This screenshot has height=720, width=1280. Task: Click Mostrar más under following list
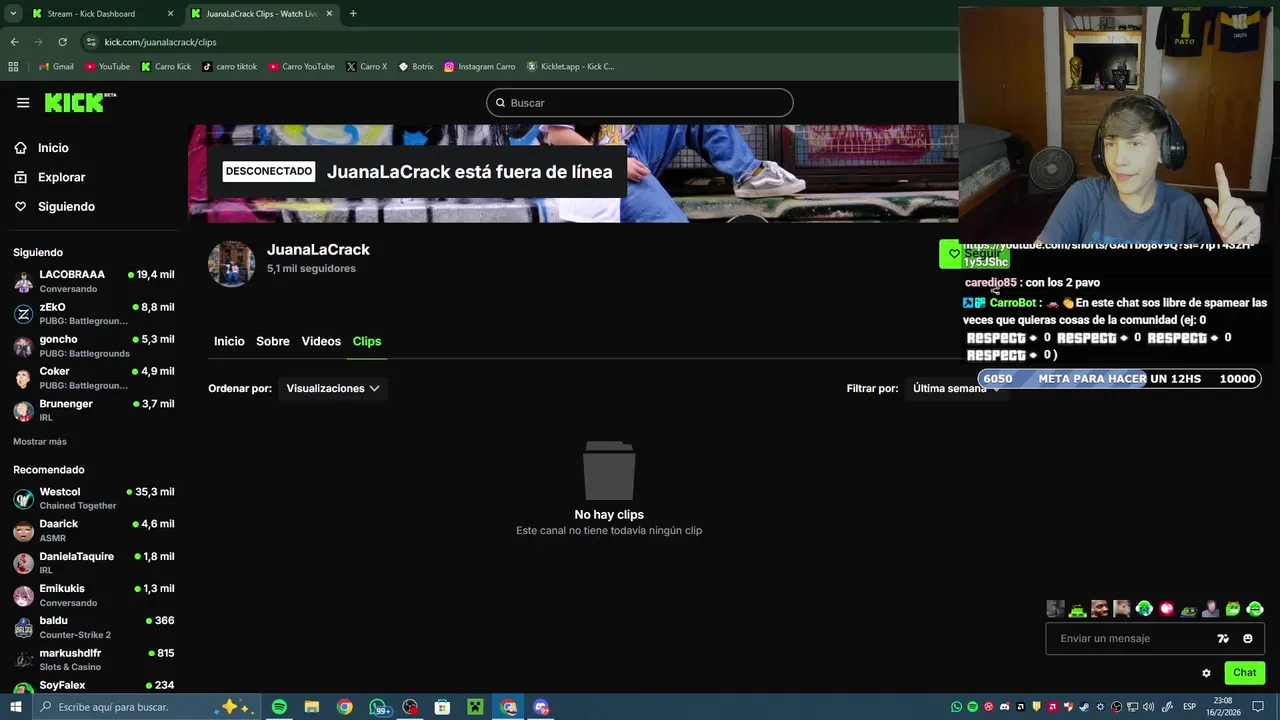pos(40,441)
